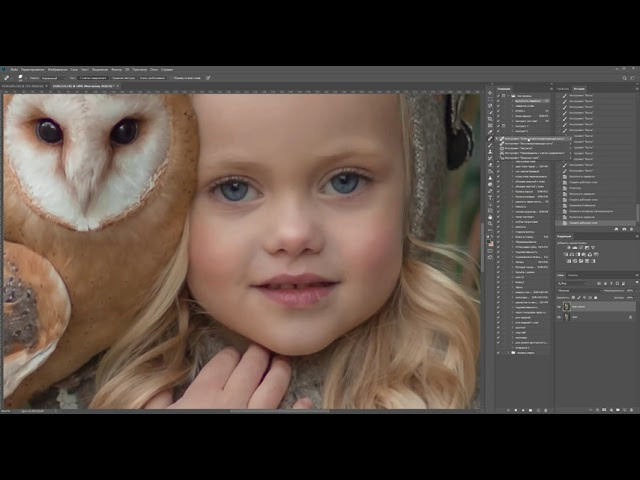Select the Eraser tool
The image size is (640, 480).
coord(490,165)
